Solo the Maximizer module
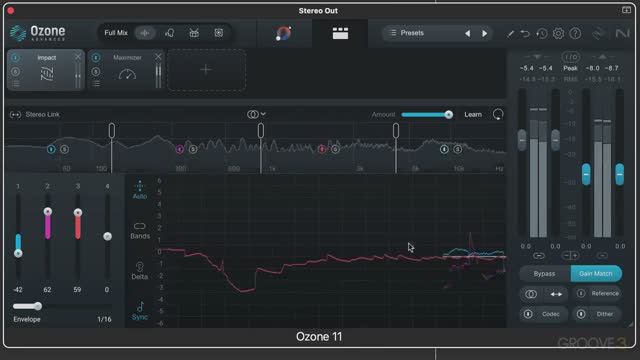This screenshot has height=360, width=640. tap(96, 72)
